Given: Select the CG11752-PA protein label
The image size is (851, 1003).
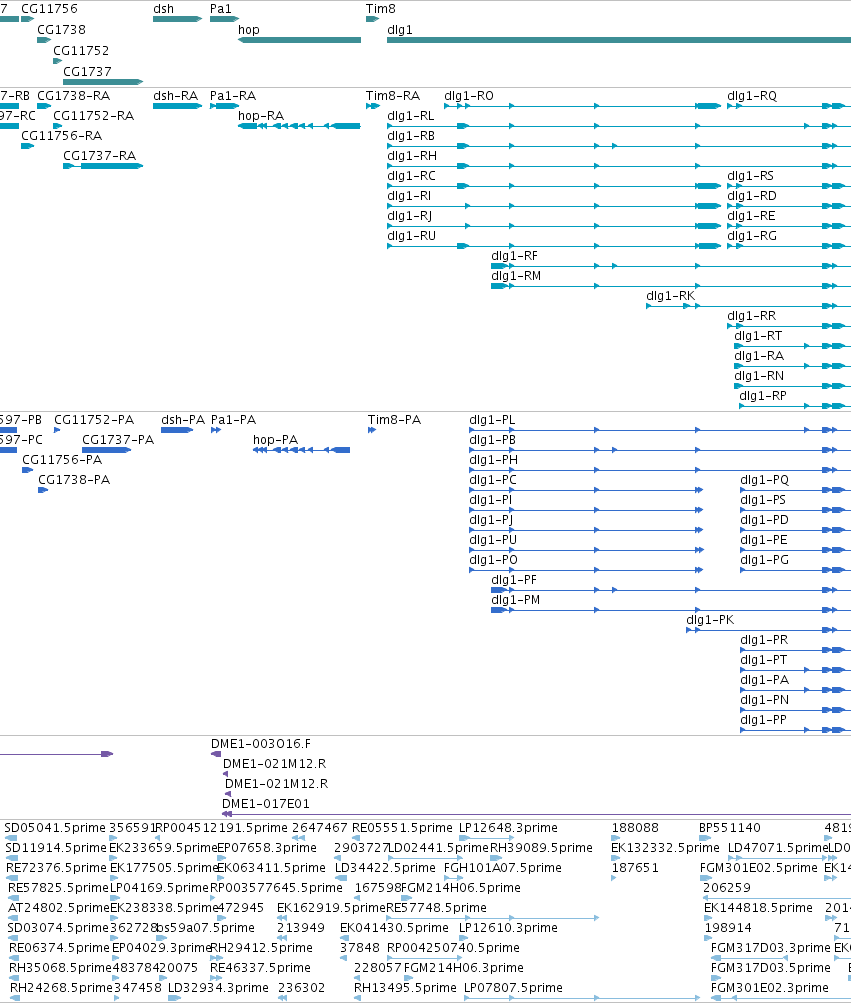Looking at the screenshot, I should pos(94,420).
